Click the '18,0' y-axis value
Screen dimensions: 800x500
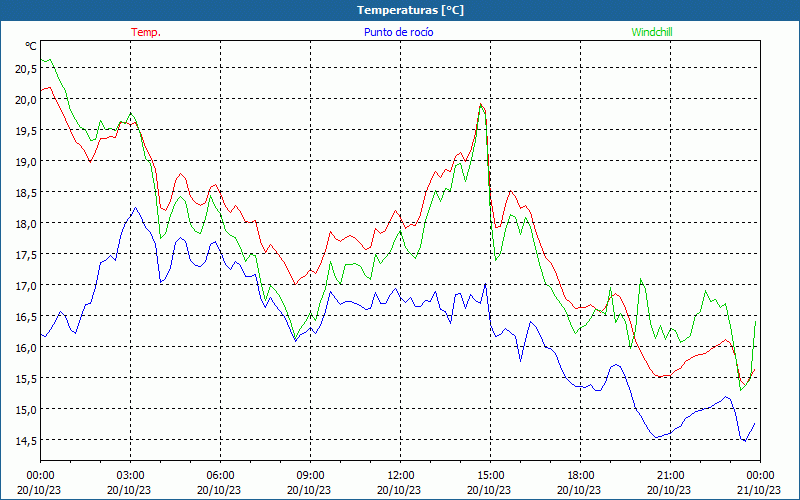[26, 224]
